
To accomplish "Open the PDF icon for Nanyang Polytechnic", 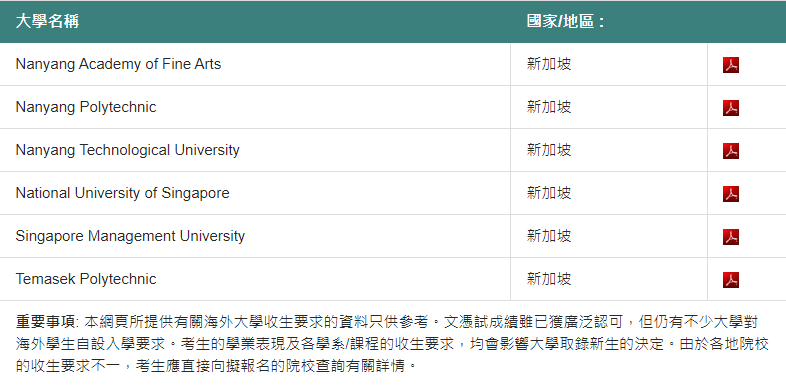I will 731,108.
